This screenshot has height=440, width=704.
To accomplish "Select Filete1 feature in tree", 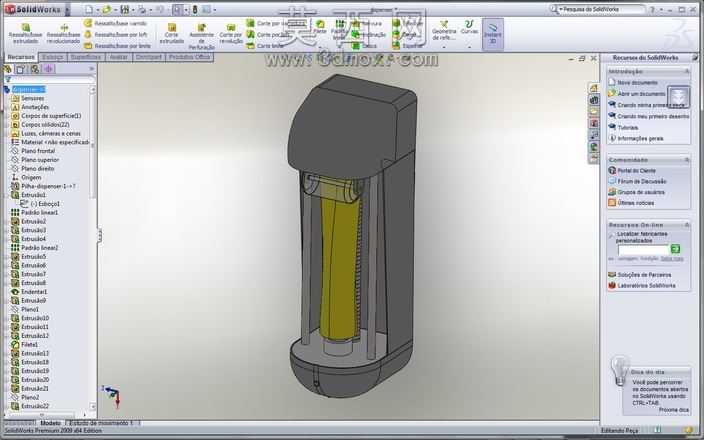I will (30, 344).
